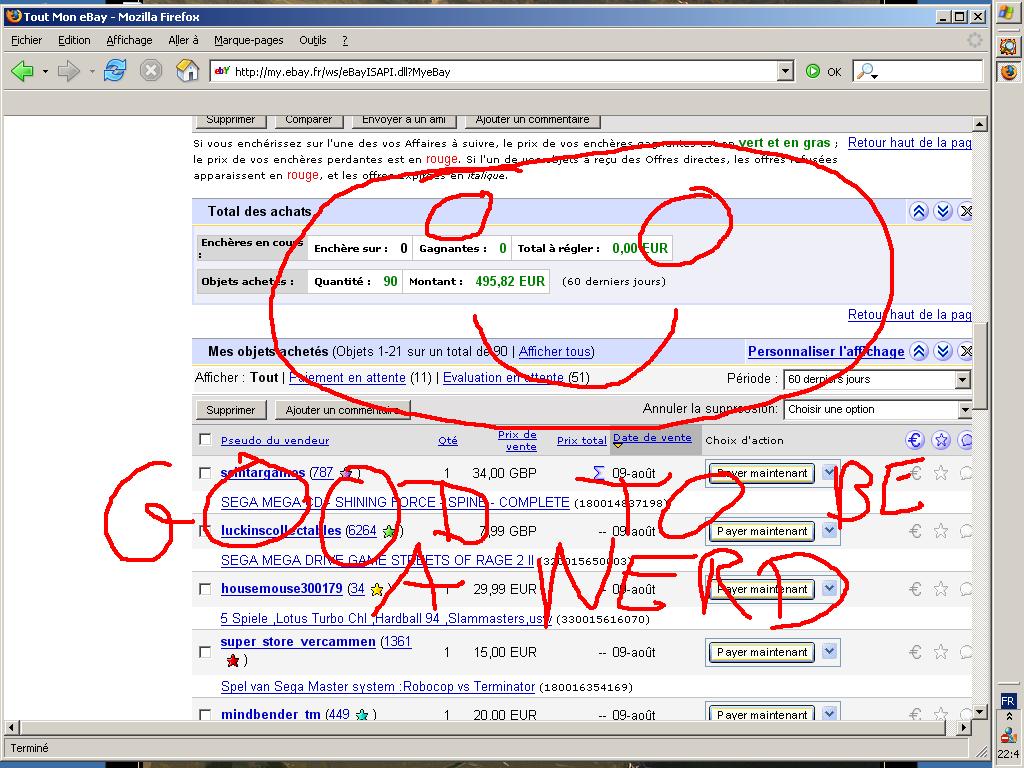Toggle the select-all checkbox in table header
1024x768 pixels.
click(205, 440)
